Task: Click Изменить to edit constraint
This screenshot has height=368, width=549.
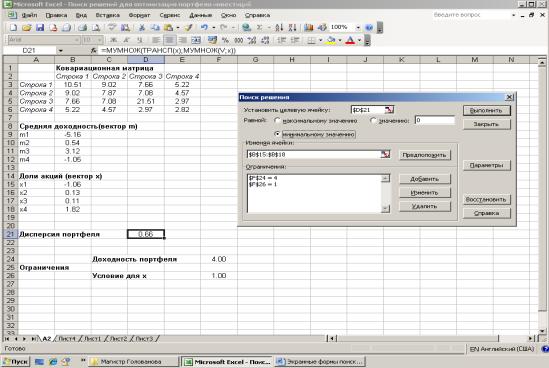Action: point(424,193)
